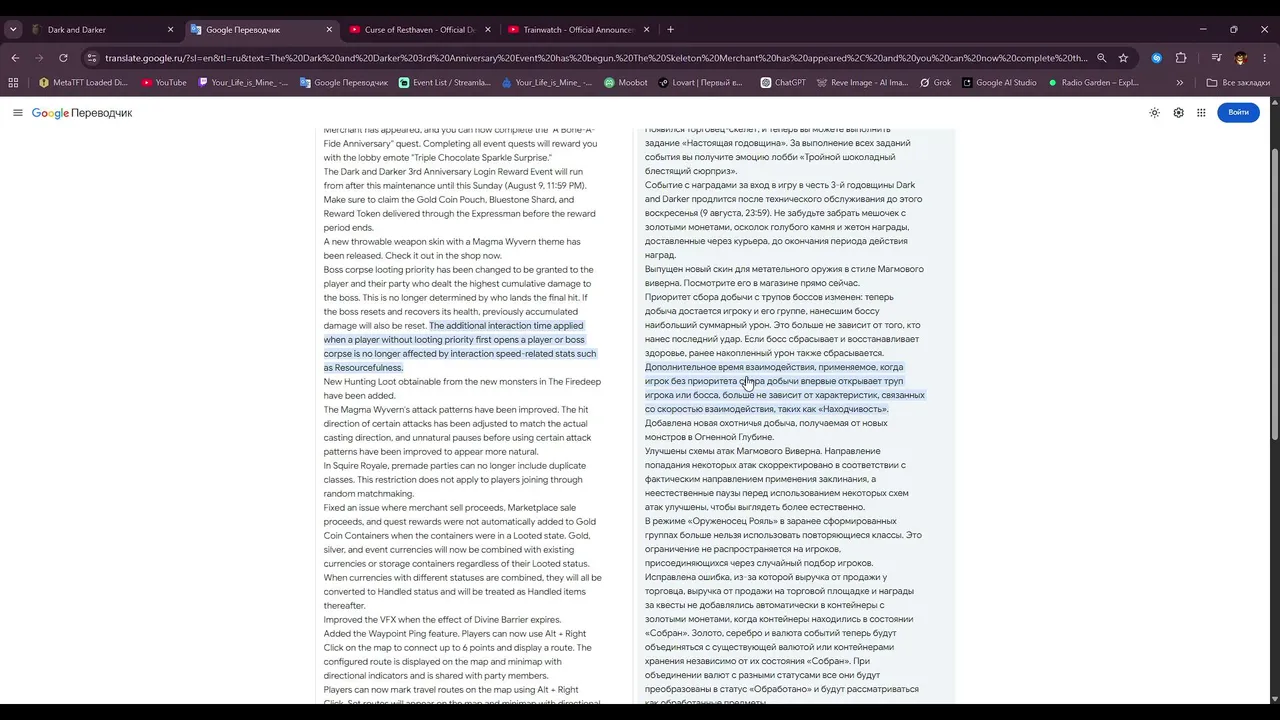This screenshot has width=1280, height=720.
Task: Click the translate.google.ru address bar URL
Action: click(596, 58)
